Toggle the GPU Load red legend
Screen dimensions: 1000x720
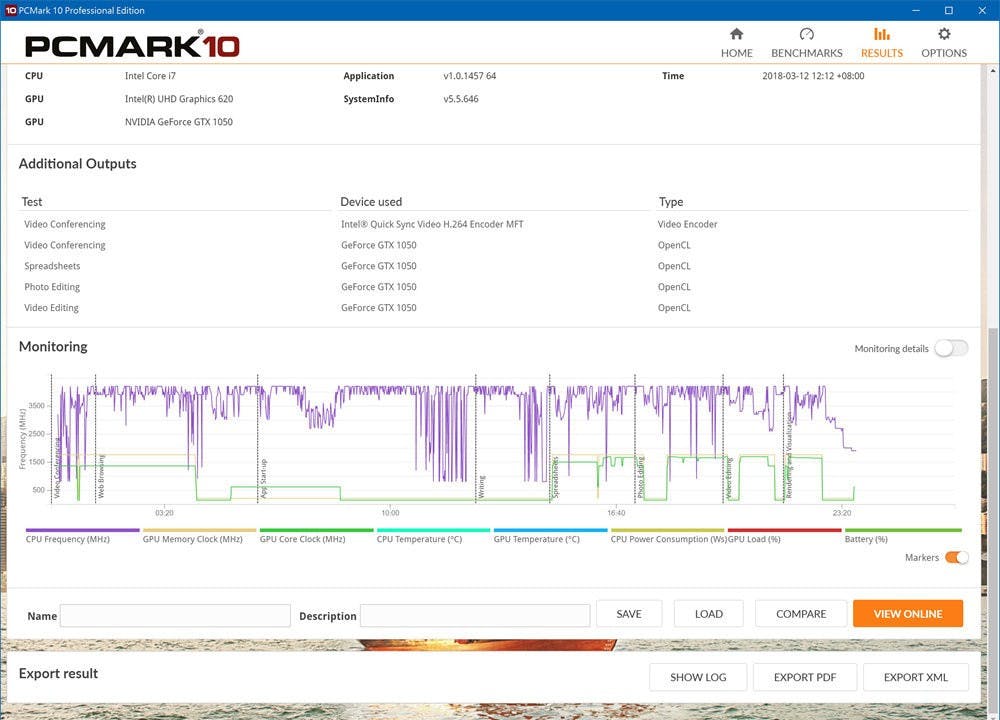coord(784,530)
